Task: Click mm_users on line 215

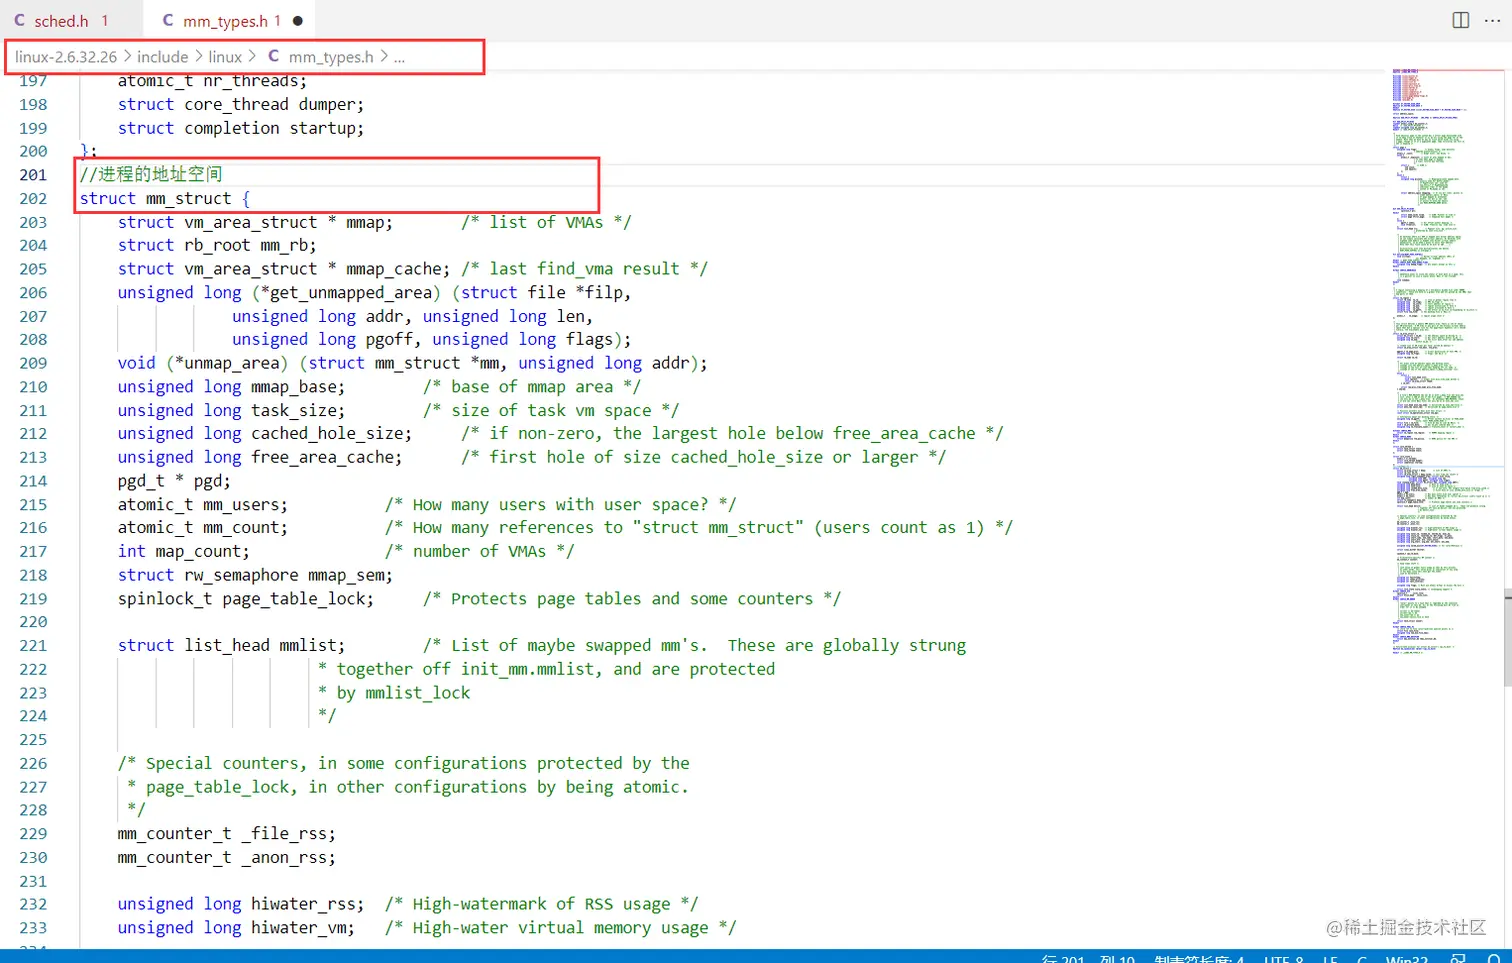Action: (241, 504)
